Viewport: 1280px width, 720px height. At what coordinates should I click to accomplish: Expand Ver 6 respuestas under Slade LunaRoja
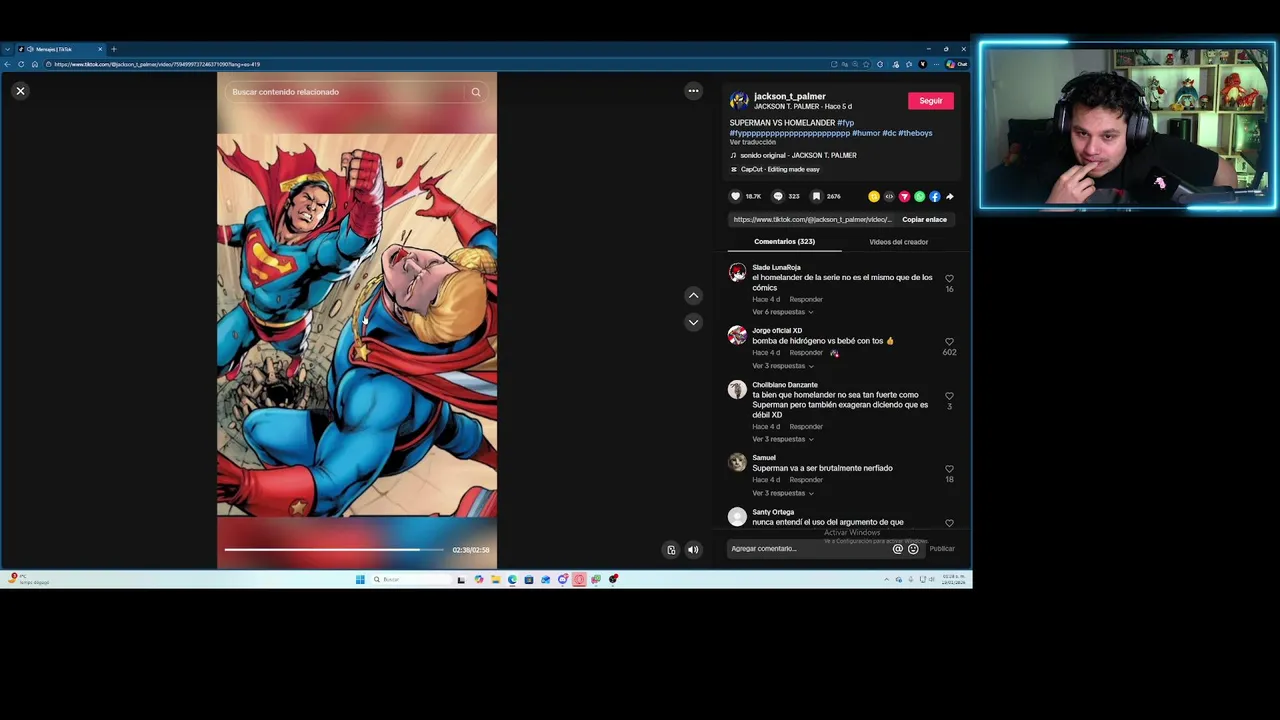[782, 312]
